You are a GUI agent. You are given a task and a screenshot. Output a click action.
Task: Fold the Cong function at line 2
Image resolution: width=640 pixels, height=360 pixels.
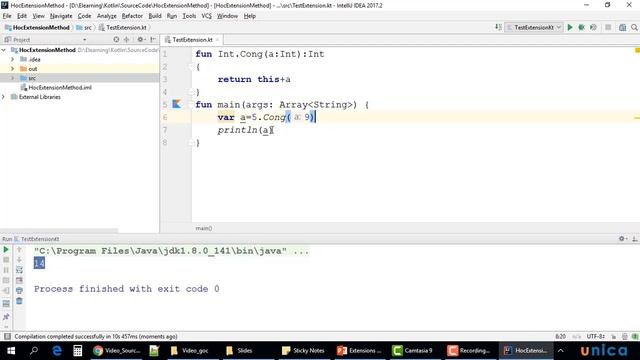point(191,67)
